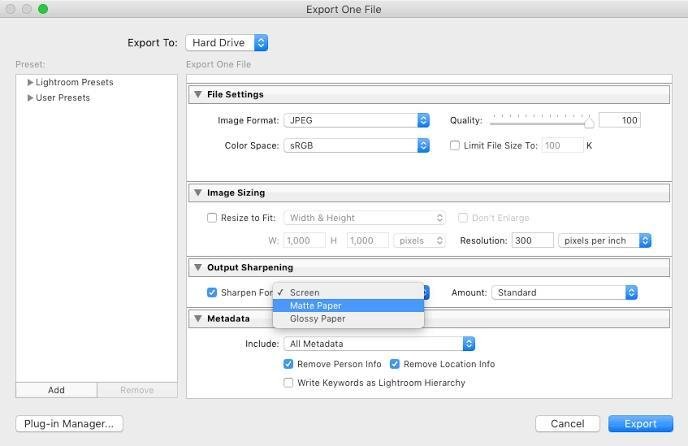Image resolution: width=688 pixels, height=446 pixels.
Task: Click the Resolution input field
Action: 532,241
